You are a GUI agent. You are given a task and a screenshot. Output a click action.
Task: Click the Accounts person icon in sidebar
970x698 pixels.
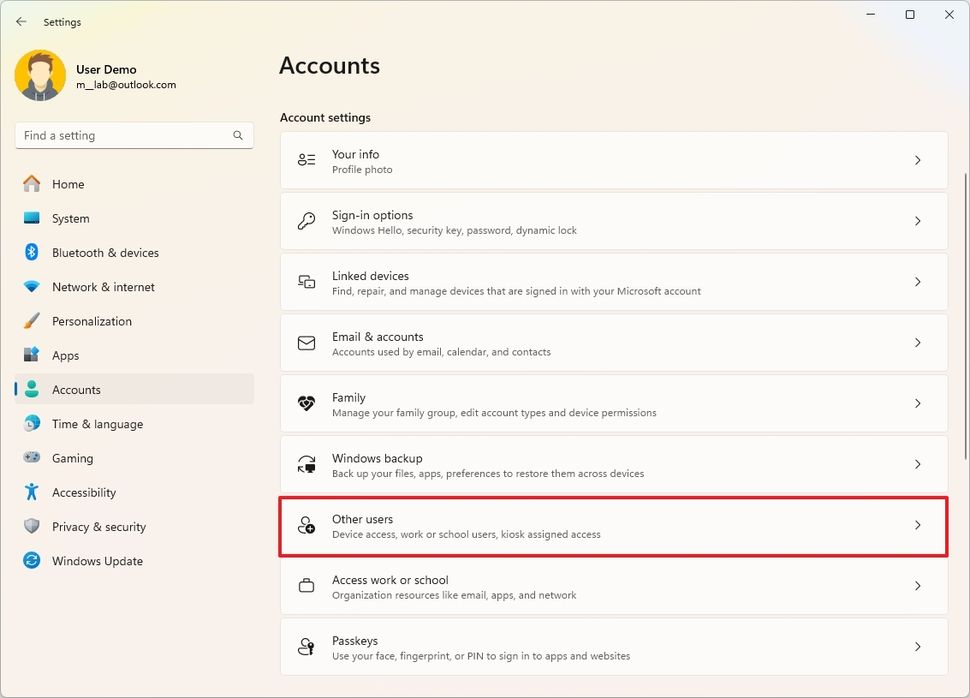pyautogui.click(x=32, y=389)
